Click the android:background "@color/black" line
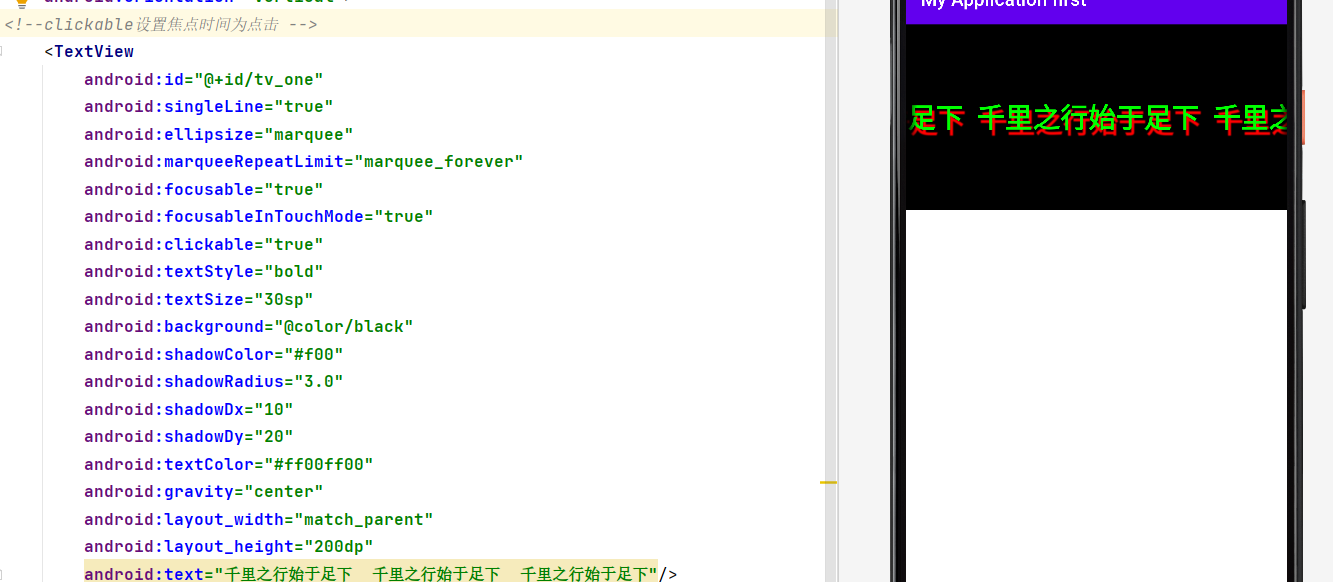The width and height of the screenshot is (1333, 582). [249, 327]
